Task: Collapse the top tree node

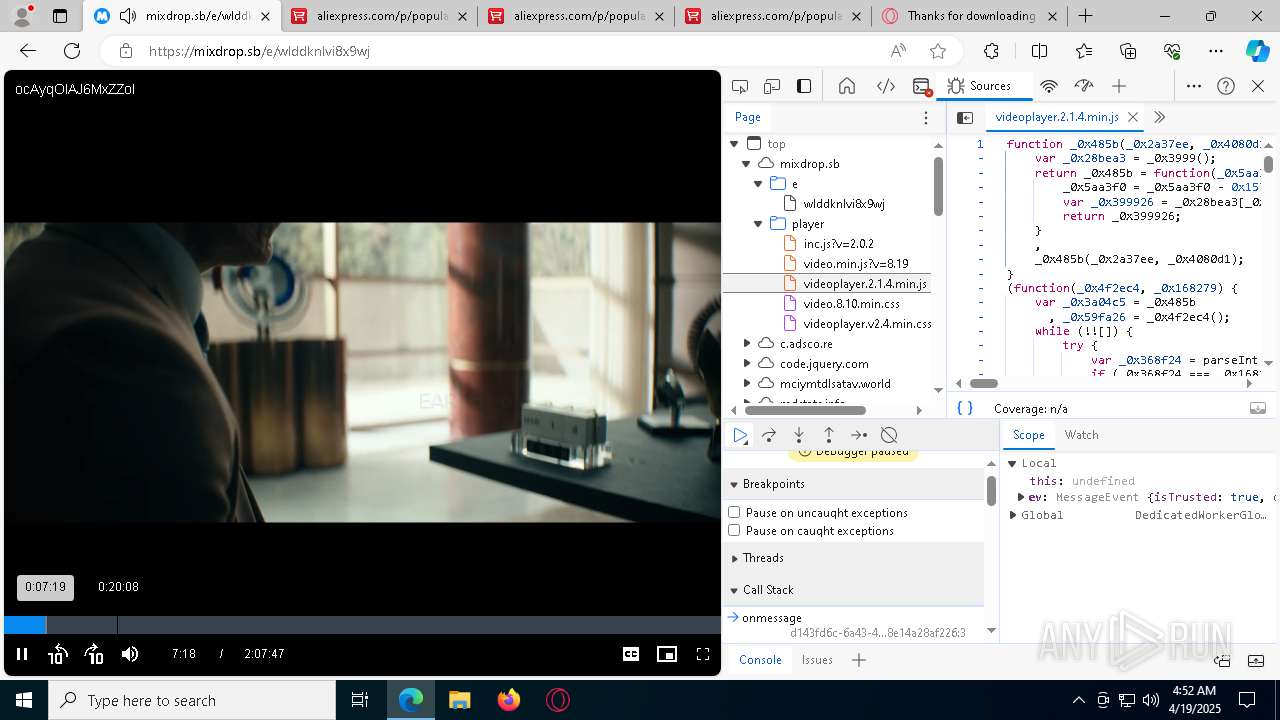Action: click(734, 144)
